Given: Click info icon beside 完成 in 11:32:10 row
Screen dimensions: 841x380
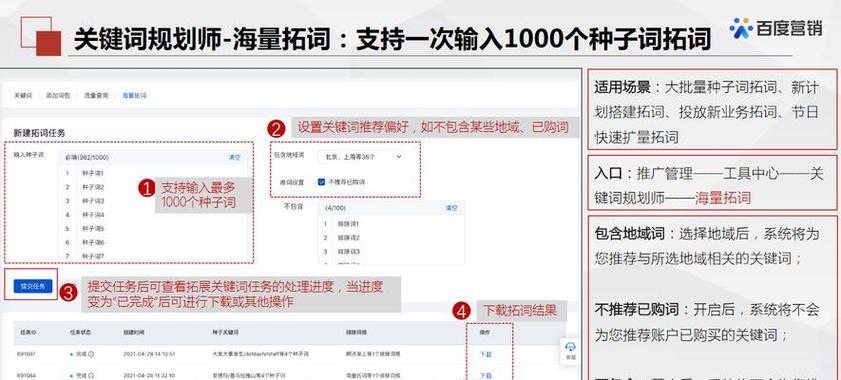Looking at the screenshot, I should (91, 375).
